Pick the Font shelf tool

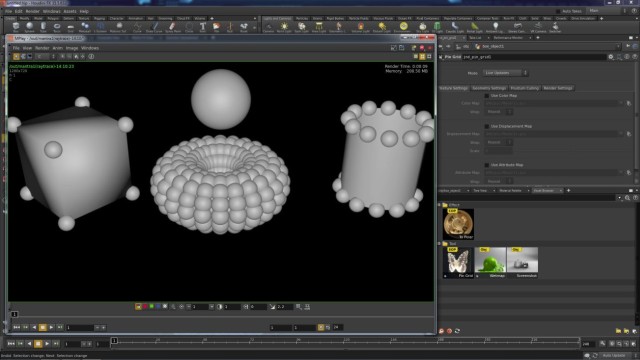coord(202,27)
